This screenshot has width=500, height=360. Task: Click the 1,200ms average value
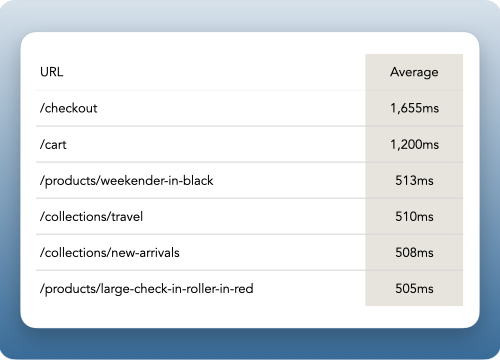point(414,144)
